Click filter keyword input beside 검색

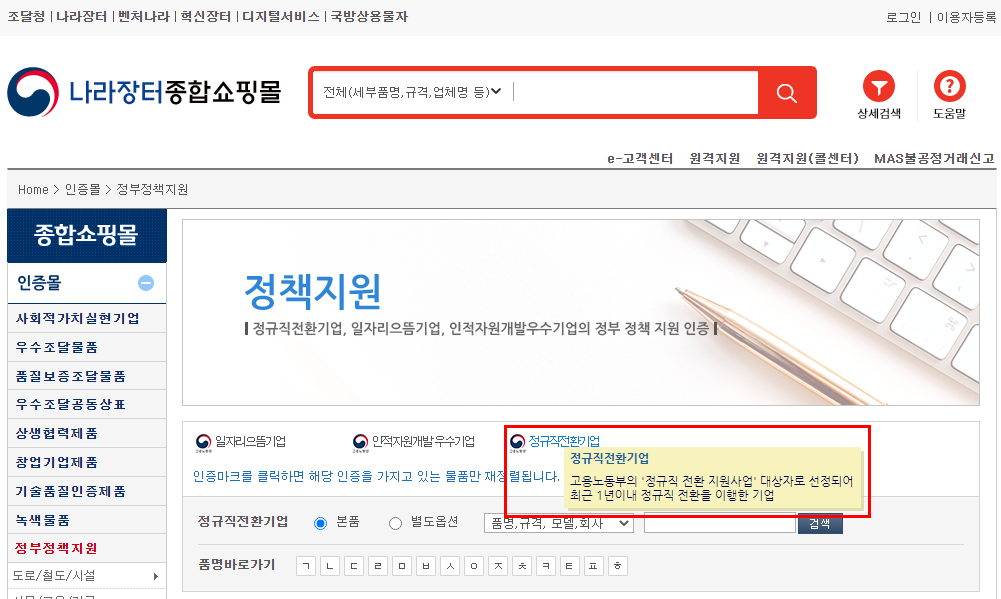(720, 524)
